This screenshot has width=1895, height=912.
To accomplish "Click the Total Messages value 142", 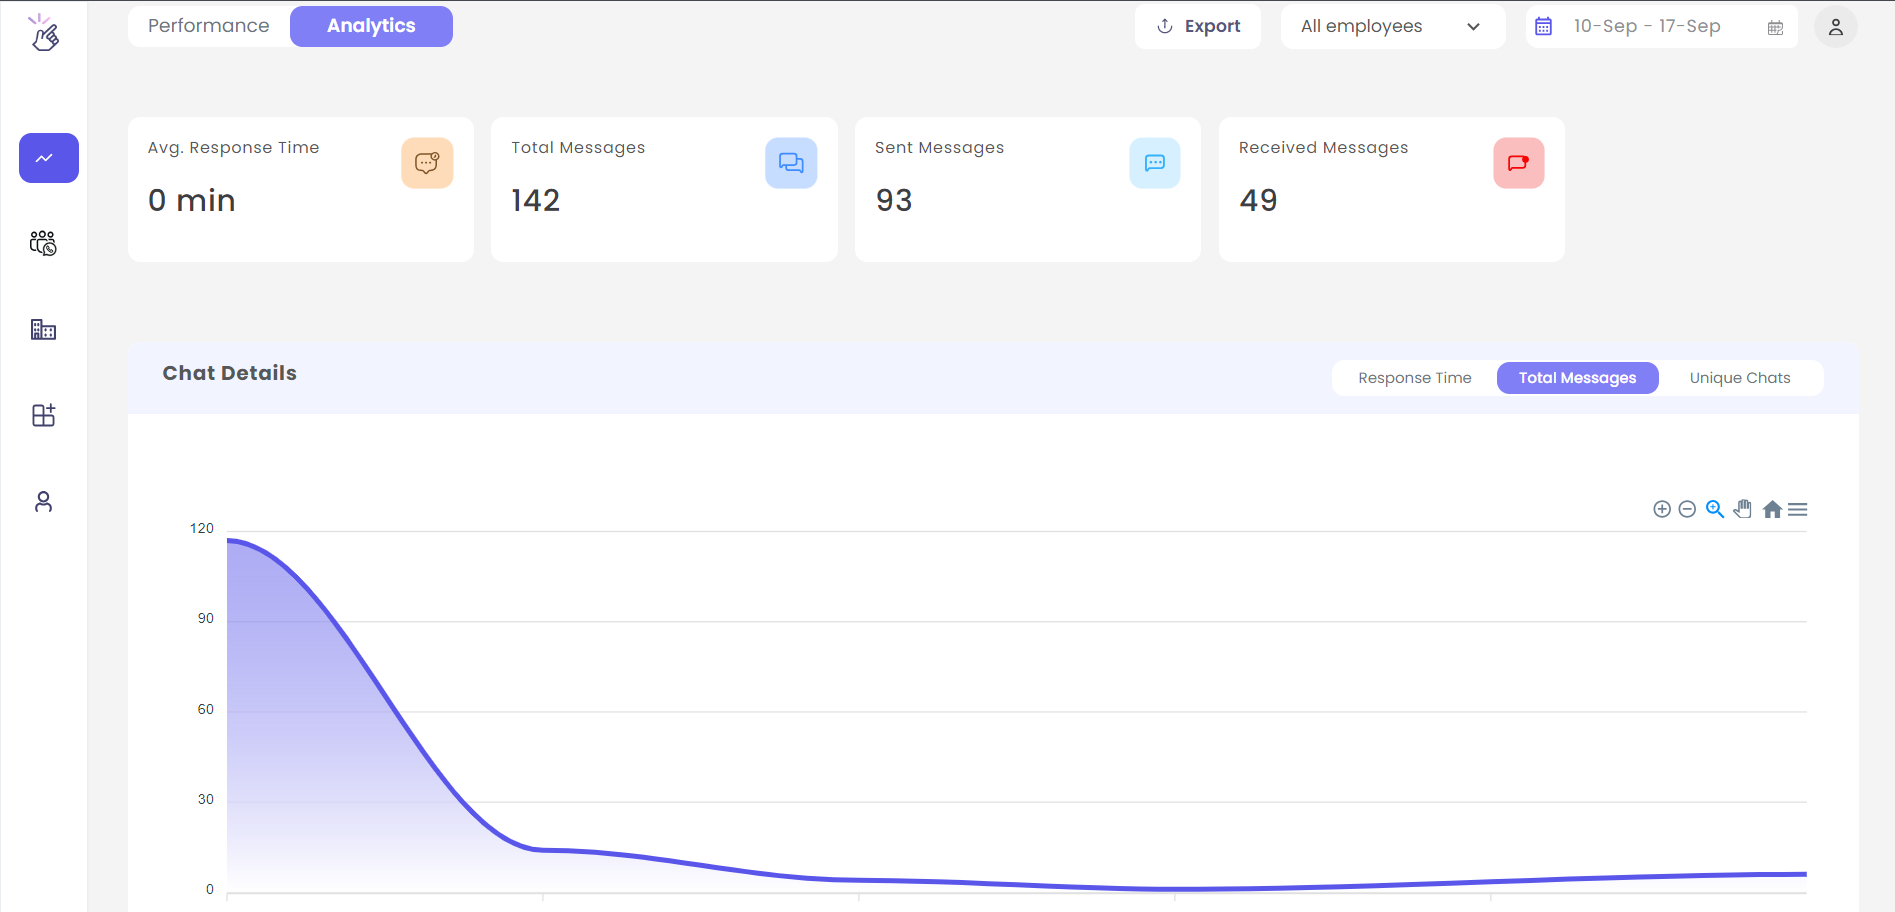I will 536,200.
